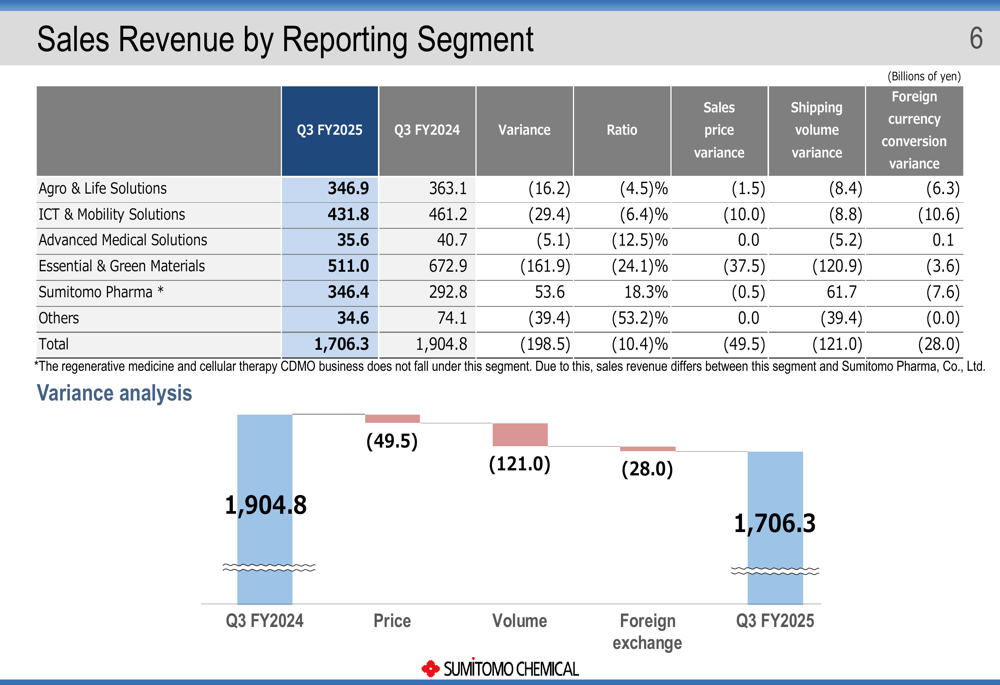Select the Variance analysis heading
This screenshot has height=685, width=1000.
[x=114, y=393]
